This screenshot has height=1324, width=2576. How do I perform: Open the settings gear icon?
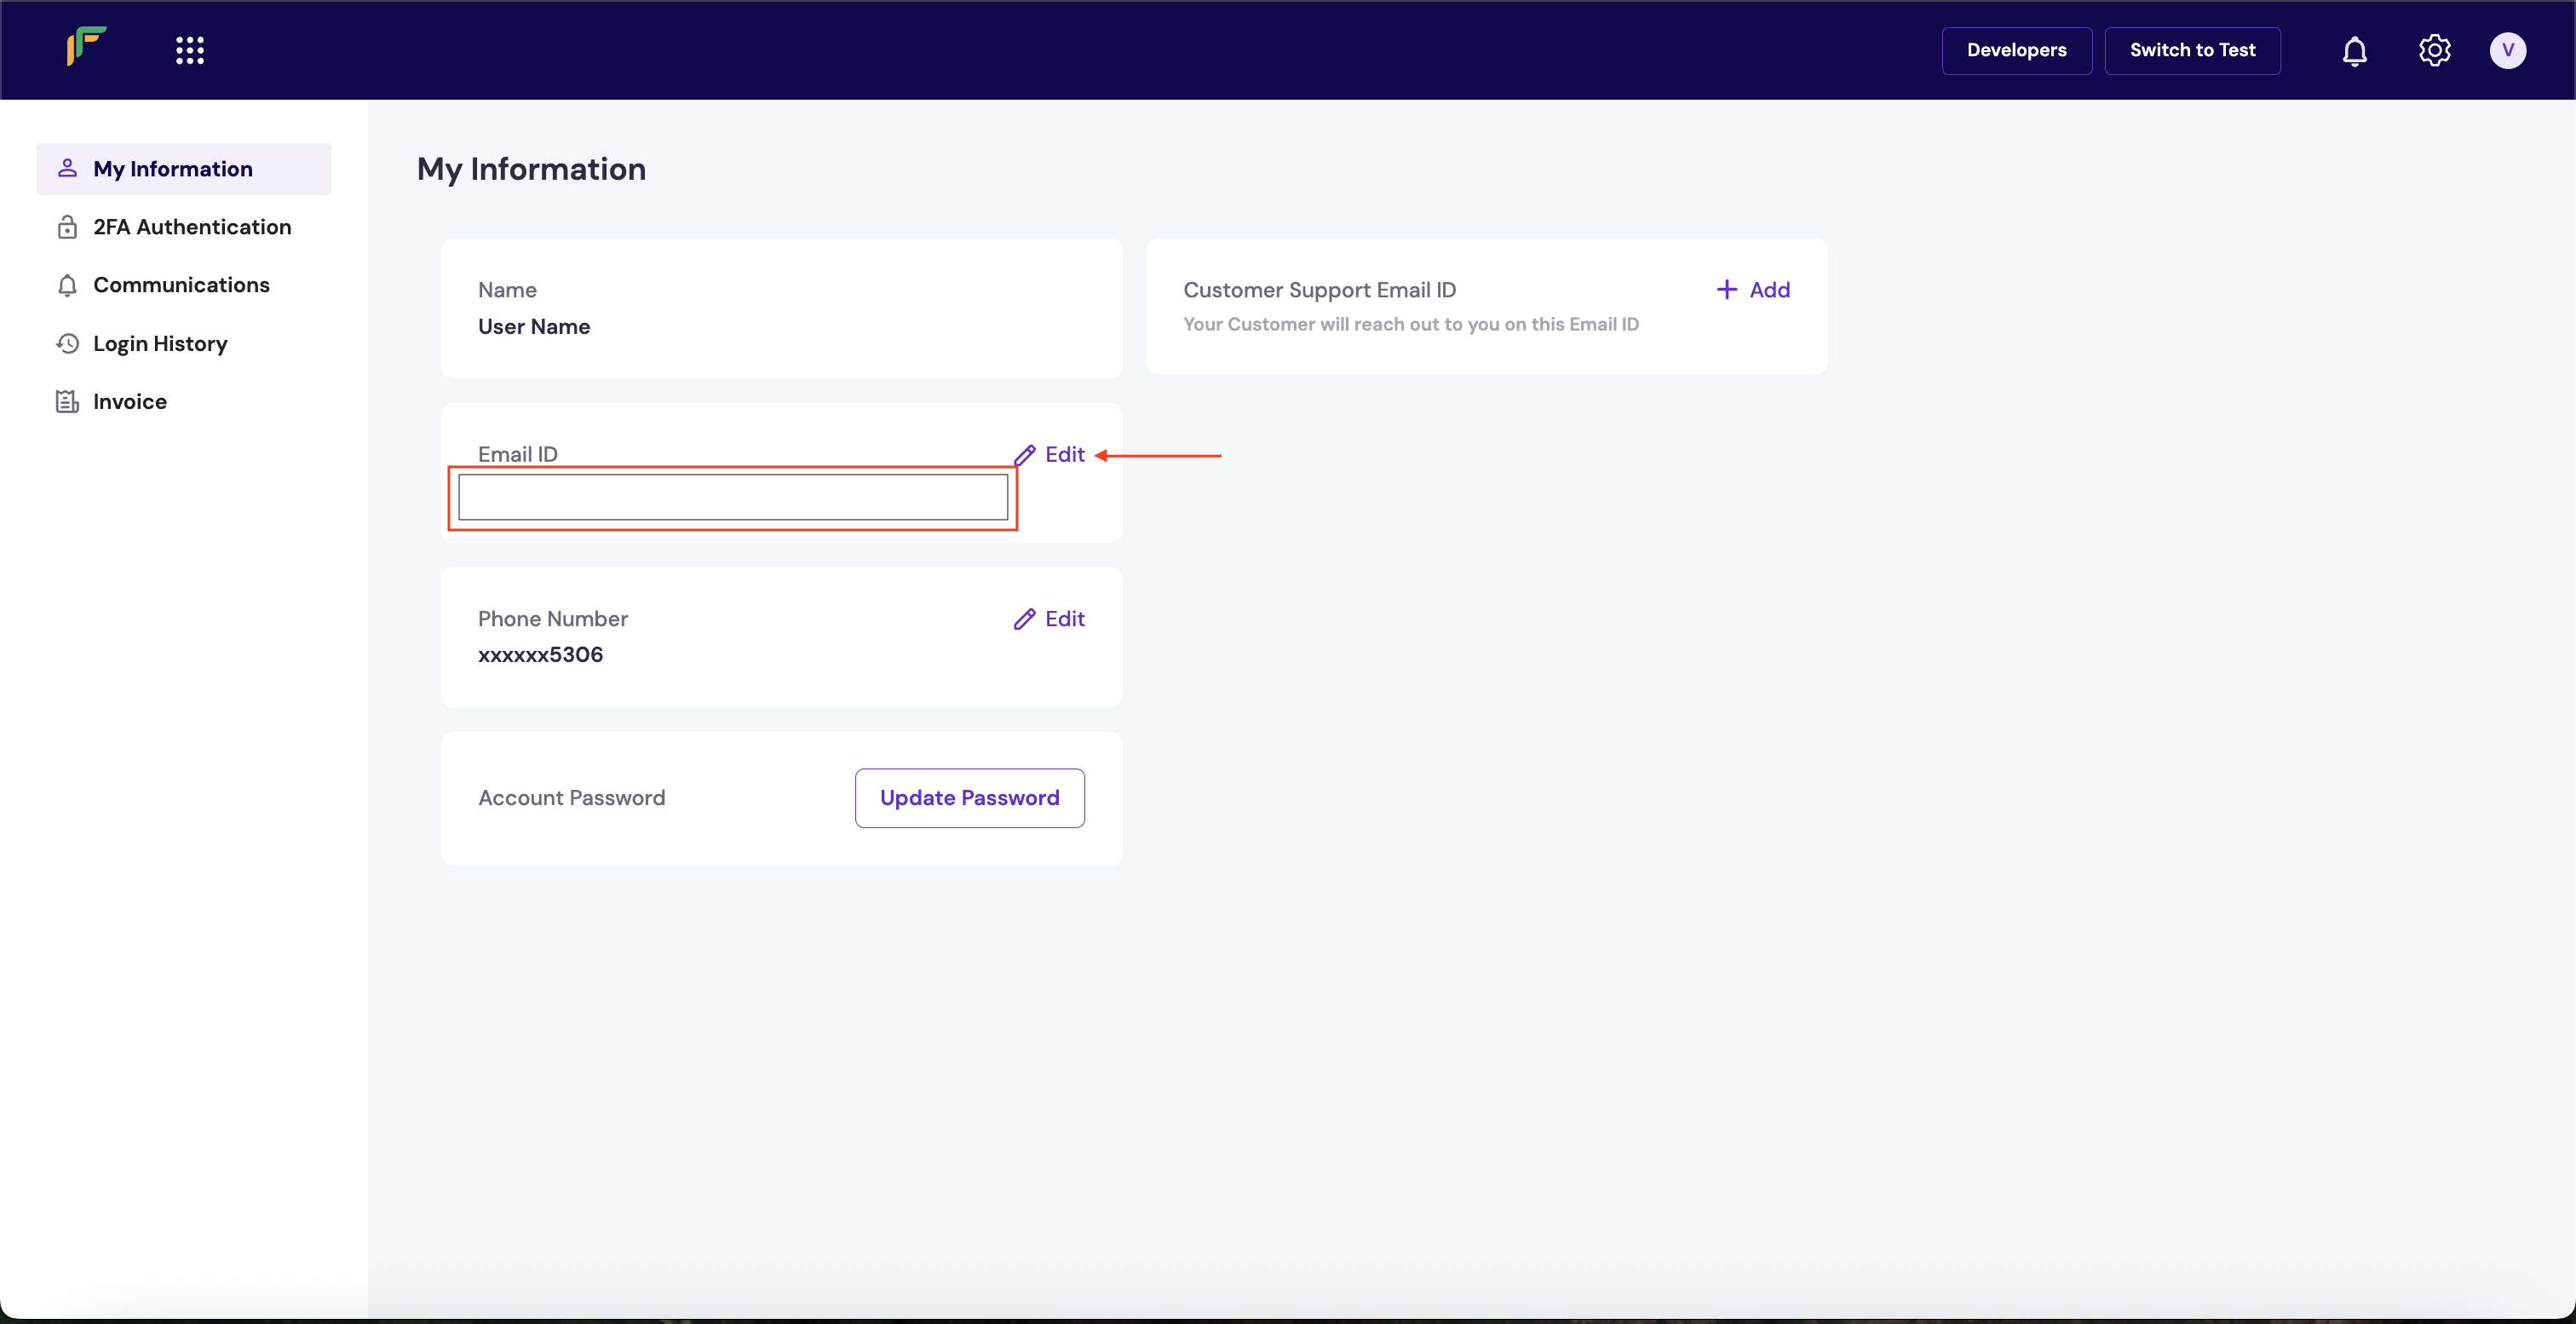tap(2434, 50)
